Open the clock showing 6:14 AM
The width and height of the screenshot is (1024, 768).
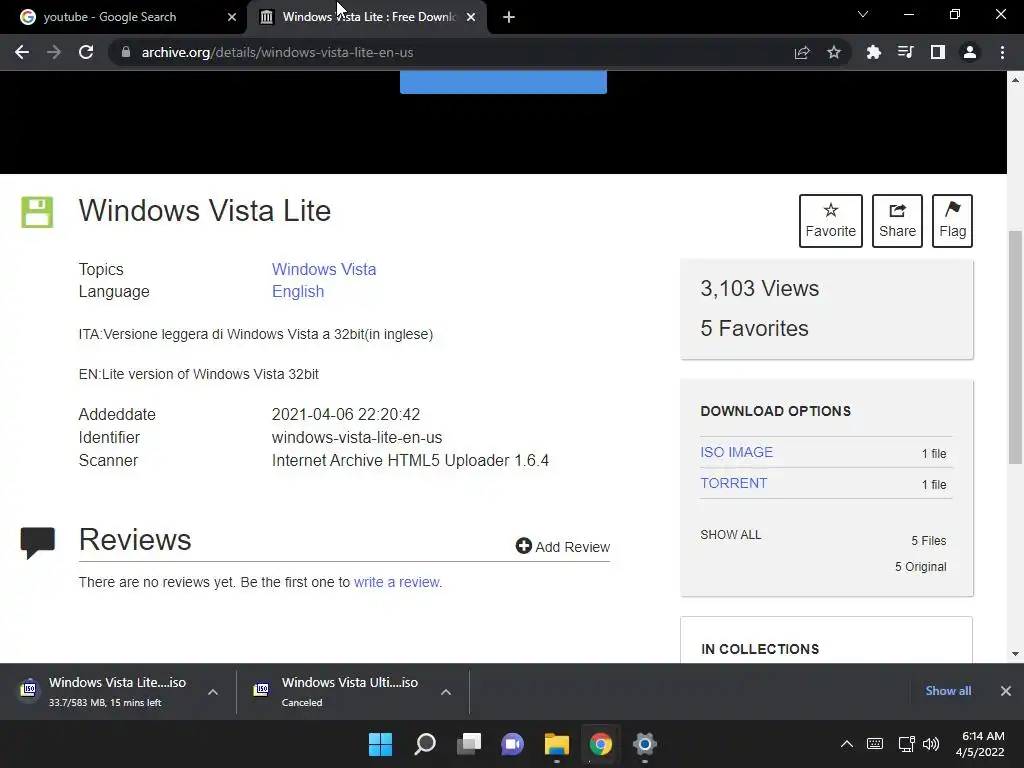[x=980, y=744]
